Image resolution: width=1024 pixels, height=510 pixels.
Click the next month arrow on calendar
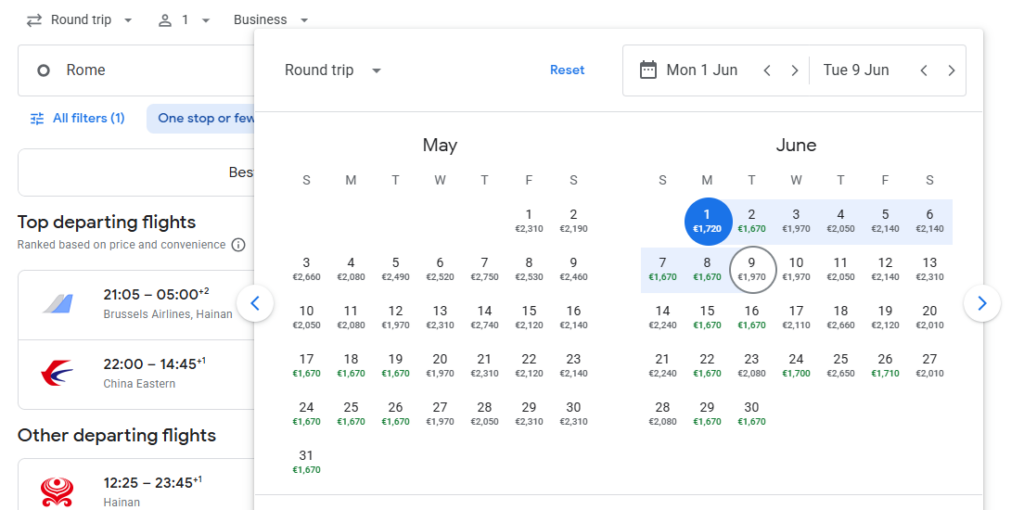click(982, 302)
